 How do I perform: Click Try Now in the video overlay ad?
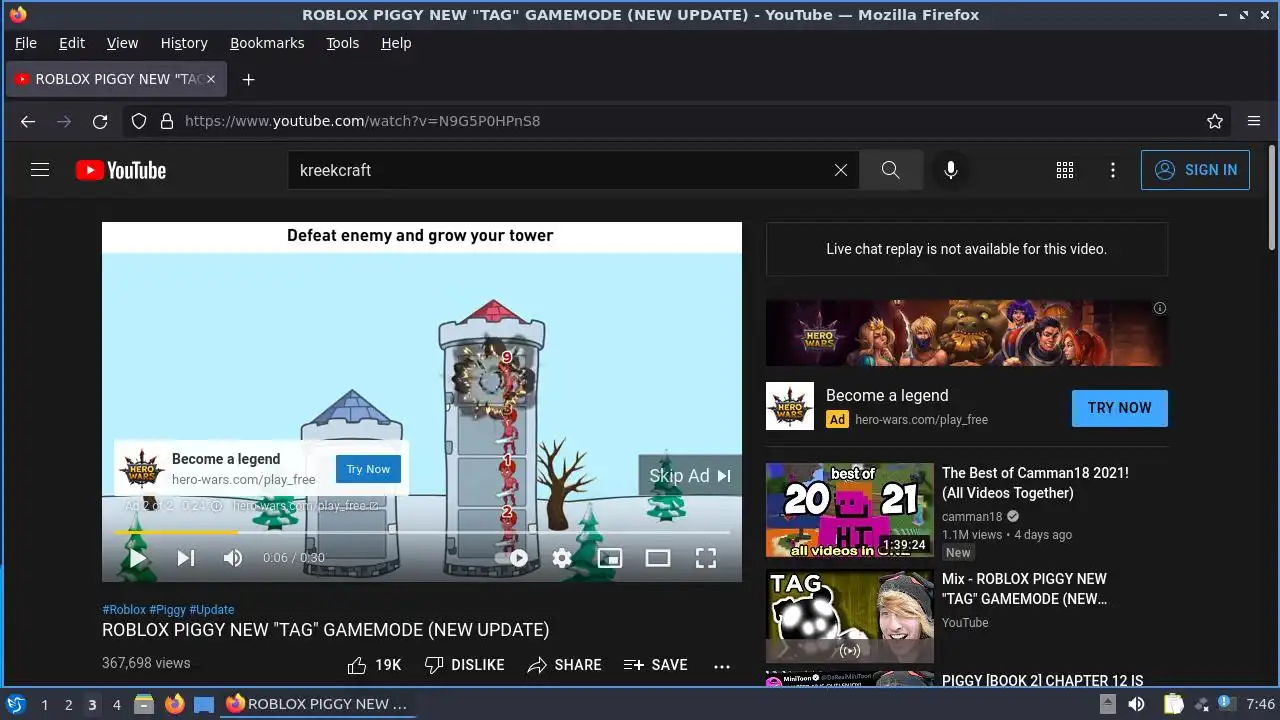pos(368,469)
